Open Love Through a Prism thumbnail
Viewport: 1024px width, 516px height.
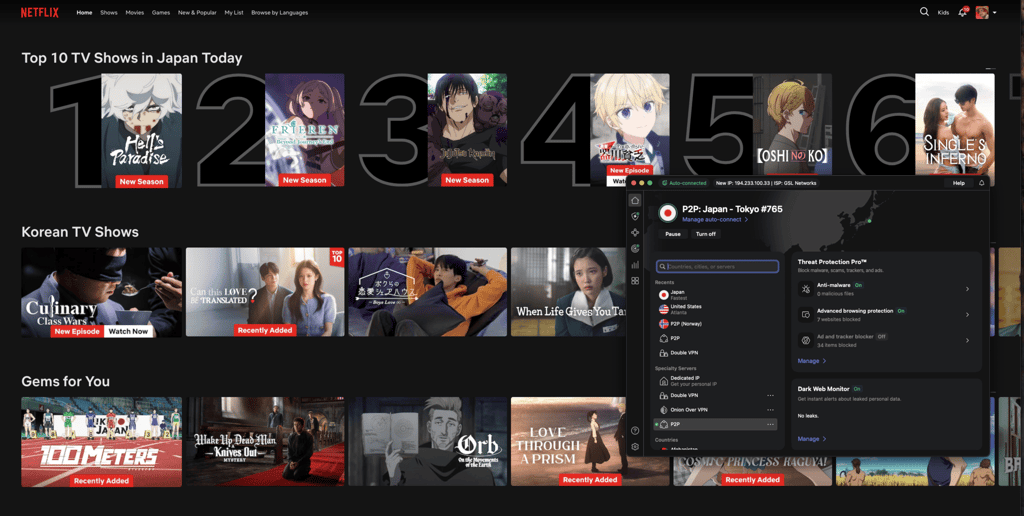tap(568, 442)
